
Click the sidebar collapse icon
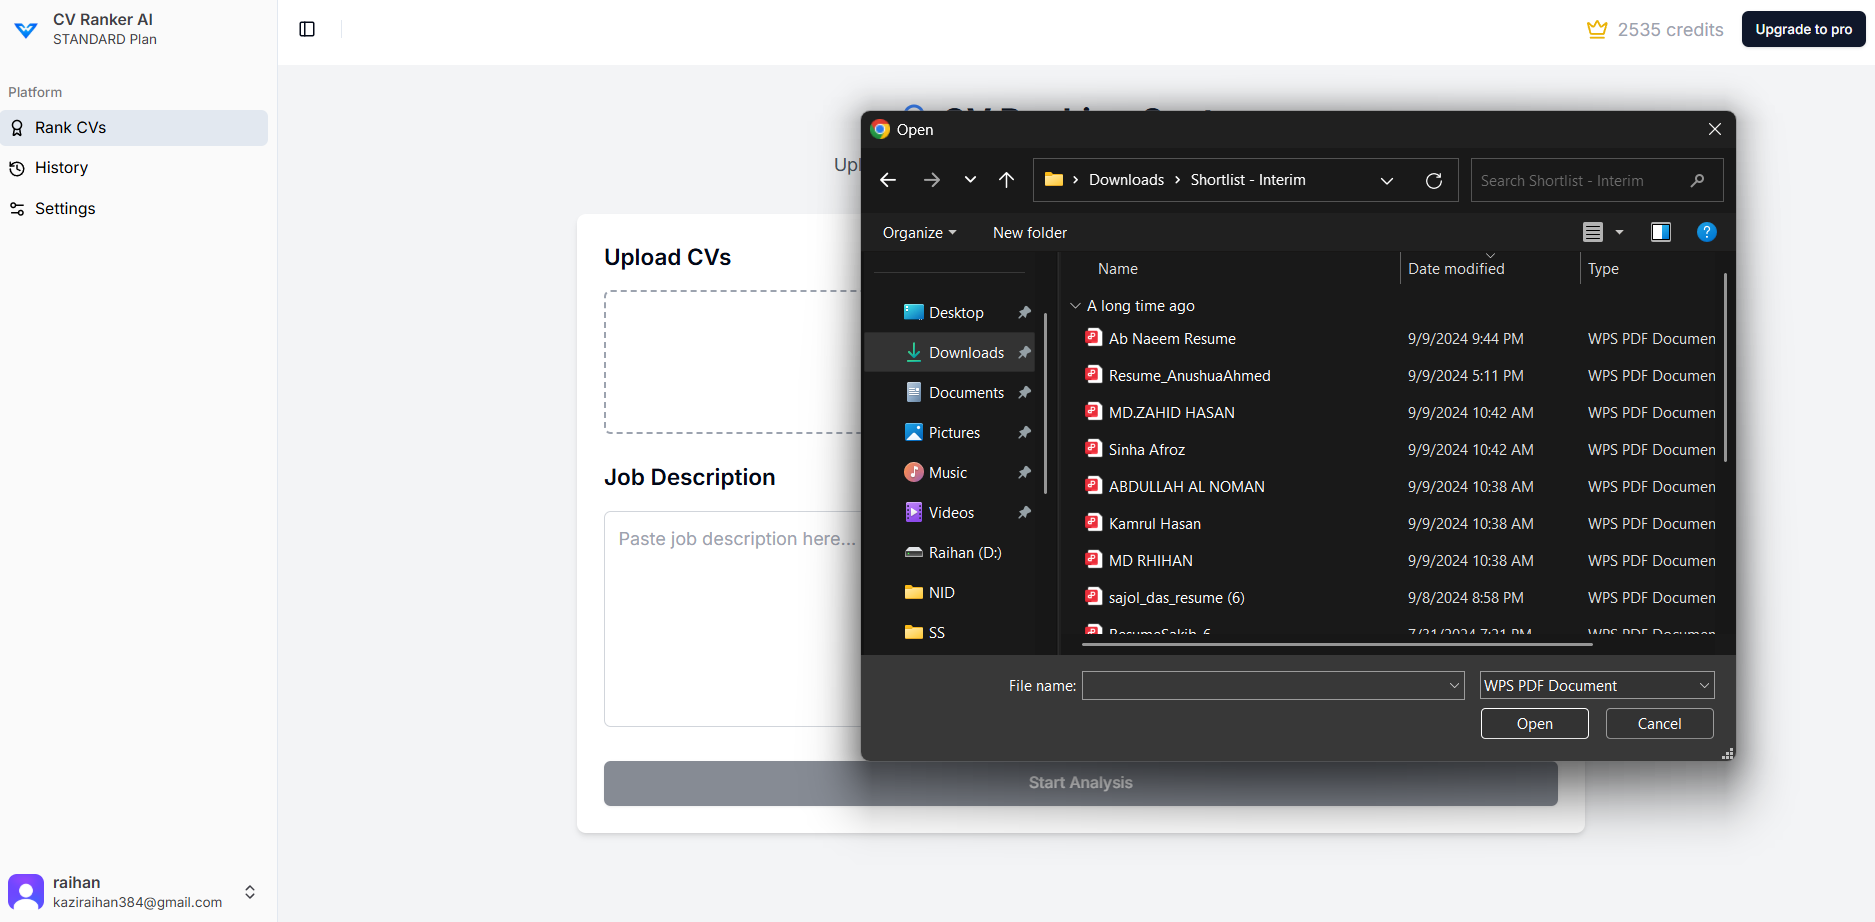pos(306,29)
